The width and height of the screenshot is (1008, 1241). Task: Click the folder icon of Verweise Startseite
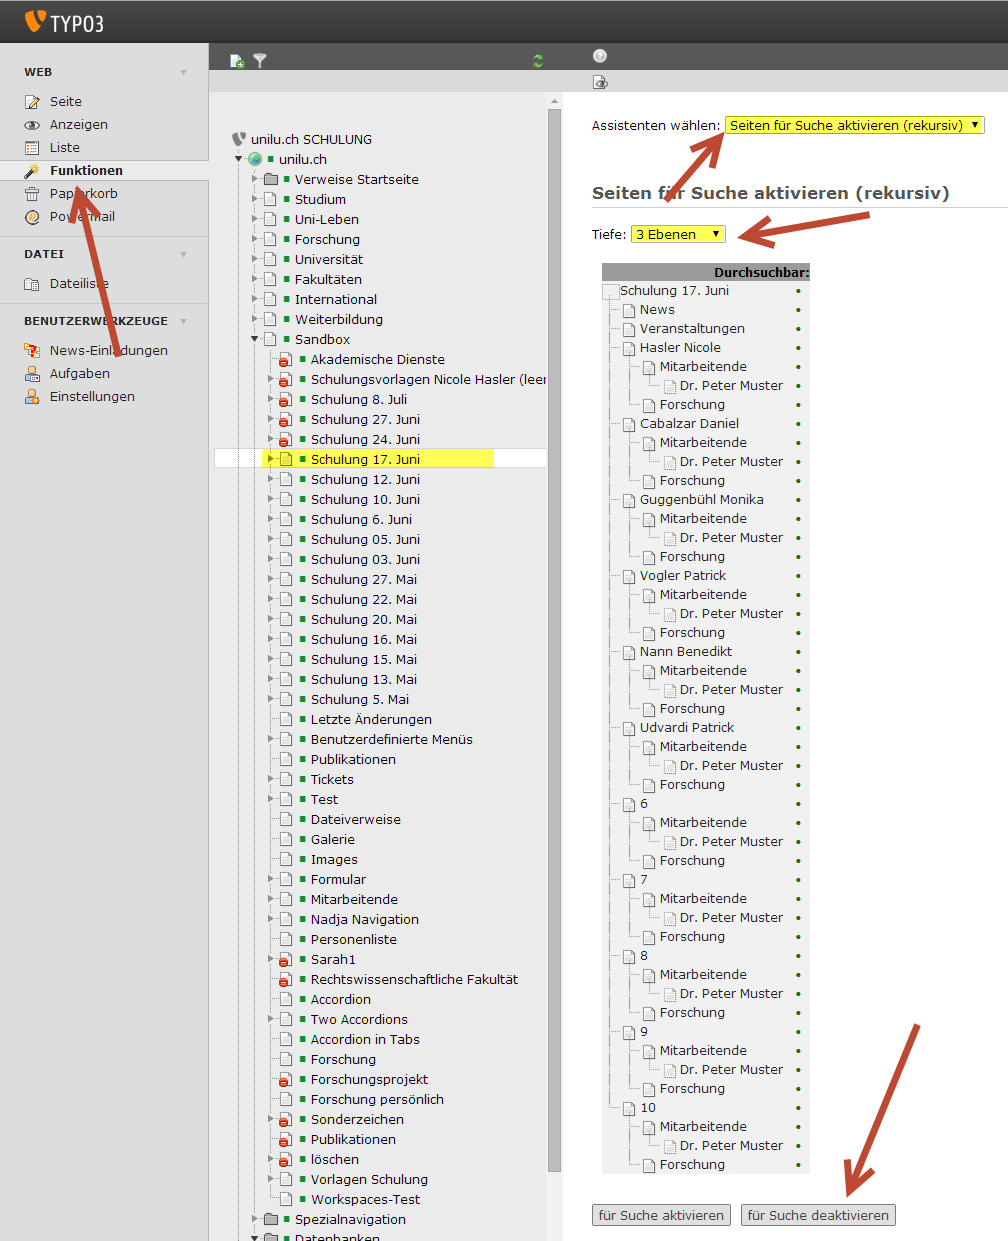271,179
